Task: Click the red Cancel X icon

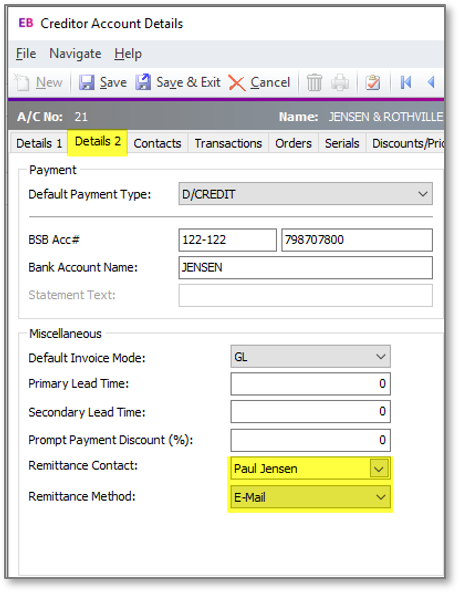Action: 237,83
